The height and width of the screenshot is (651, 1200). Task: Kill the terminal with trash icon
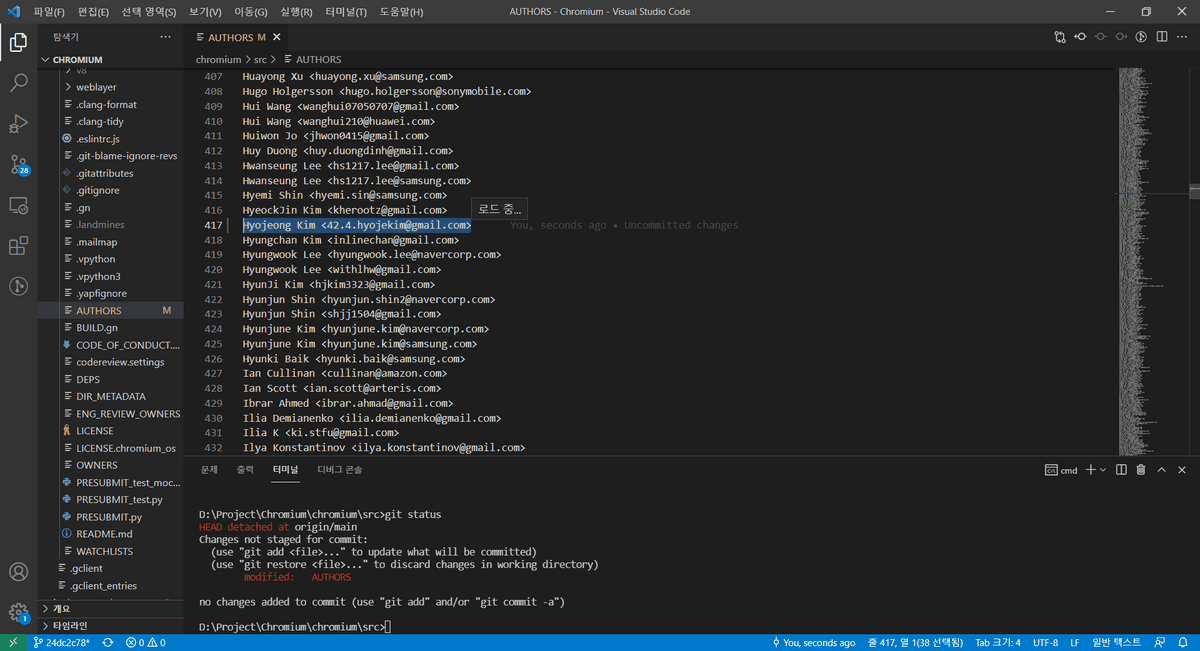pyautogui.click(x=1142, y=469)
